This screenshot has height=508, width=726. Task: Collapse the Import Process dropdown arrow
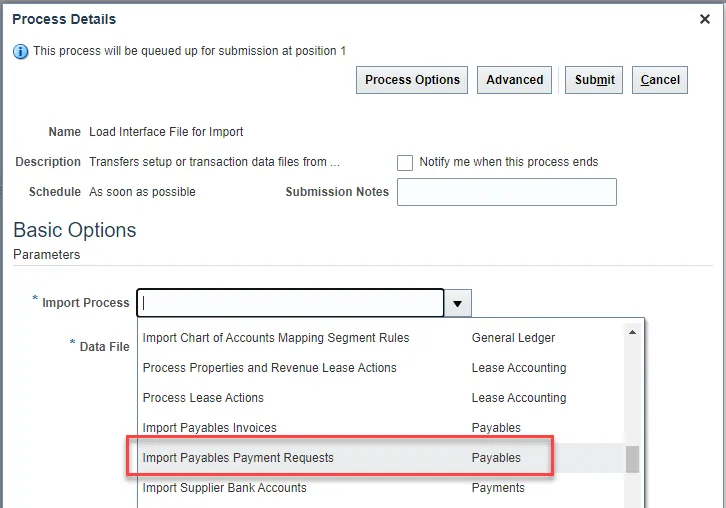(458, 303)
